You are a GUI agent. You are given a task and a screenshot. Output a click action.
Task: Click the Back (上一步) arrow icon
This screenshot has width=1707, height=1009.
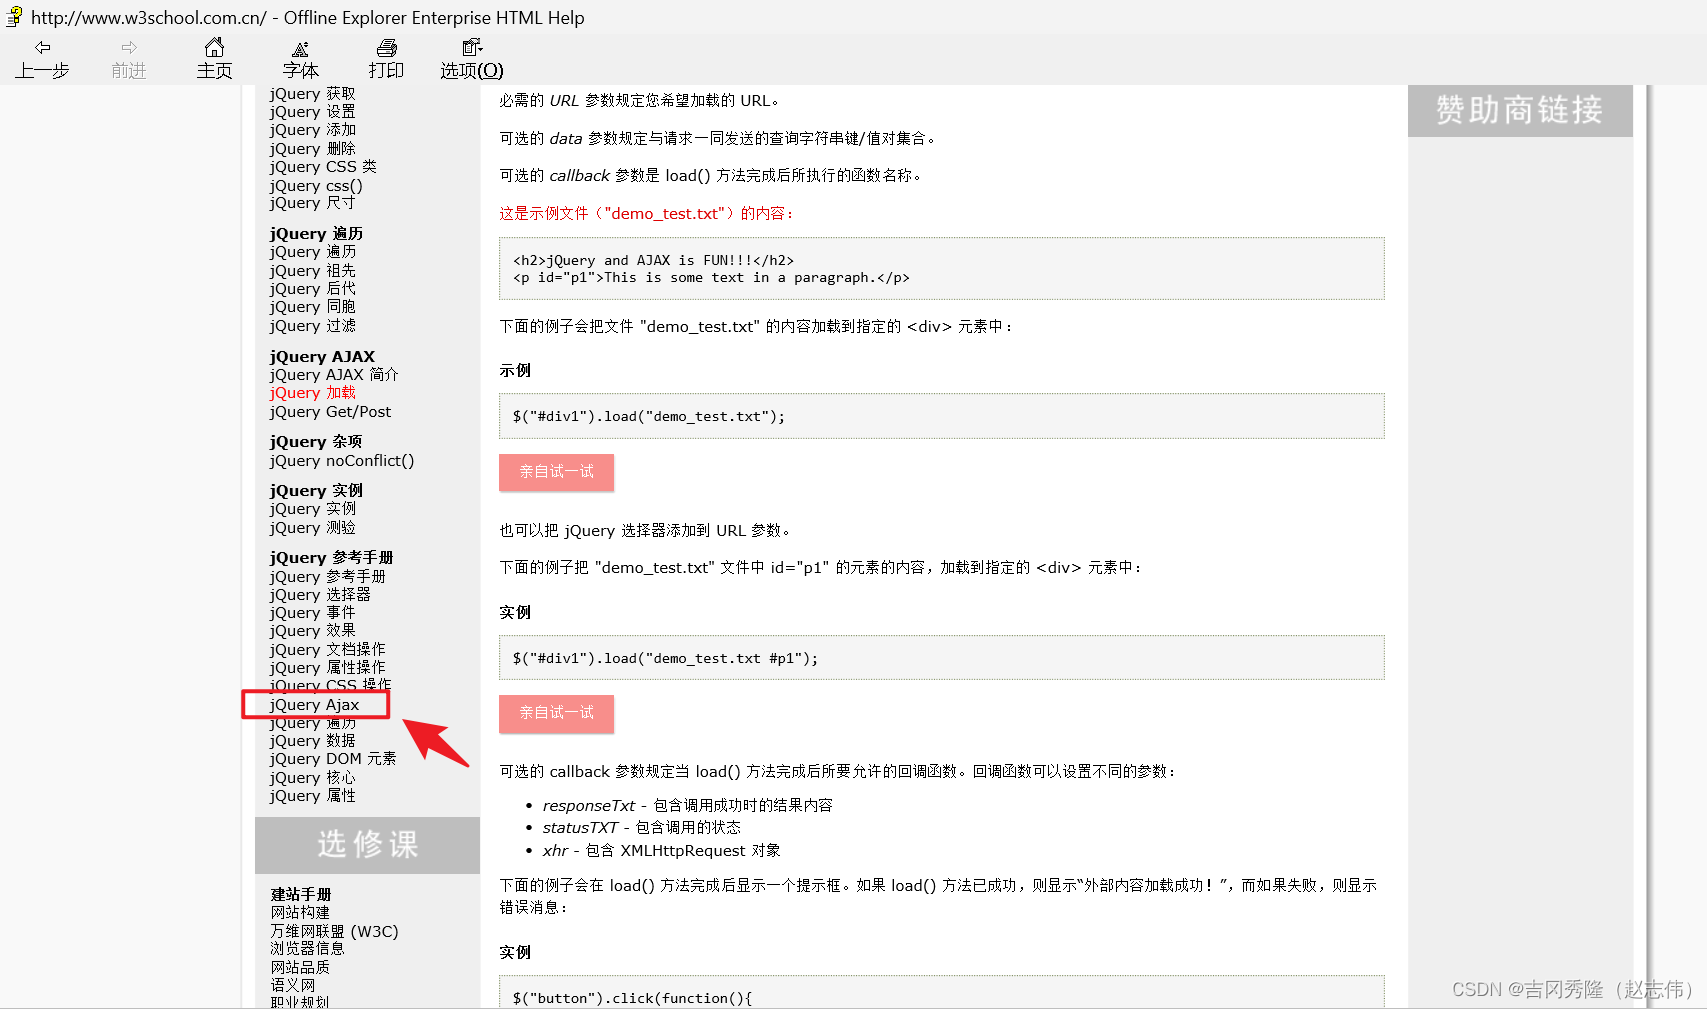point(42,47)
